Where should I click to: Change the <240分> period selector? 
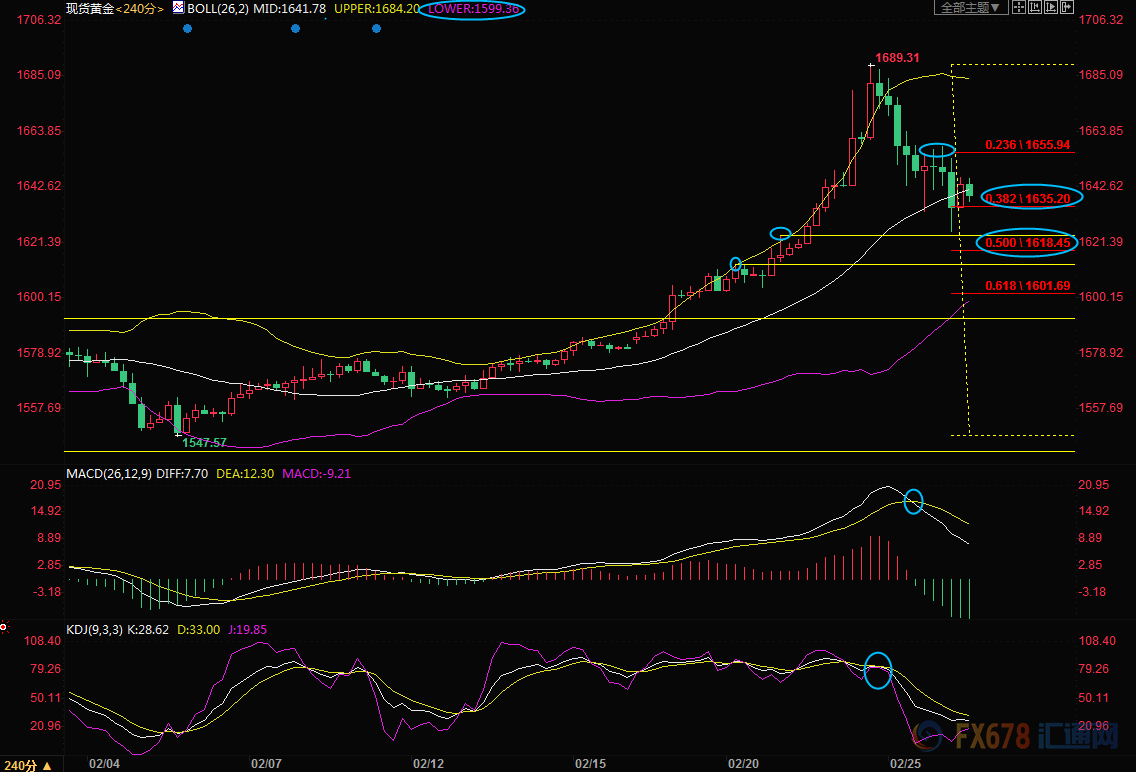pyautogui.click(x=140, y=9)
